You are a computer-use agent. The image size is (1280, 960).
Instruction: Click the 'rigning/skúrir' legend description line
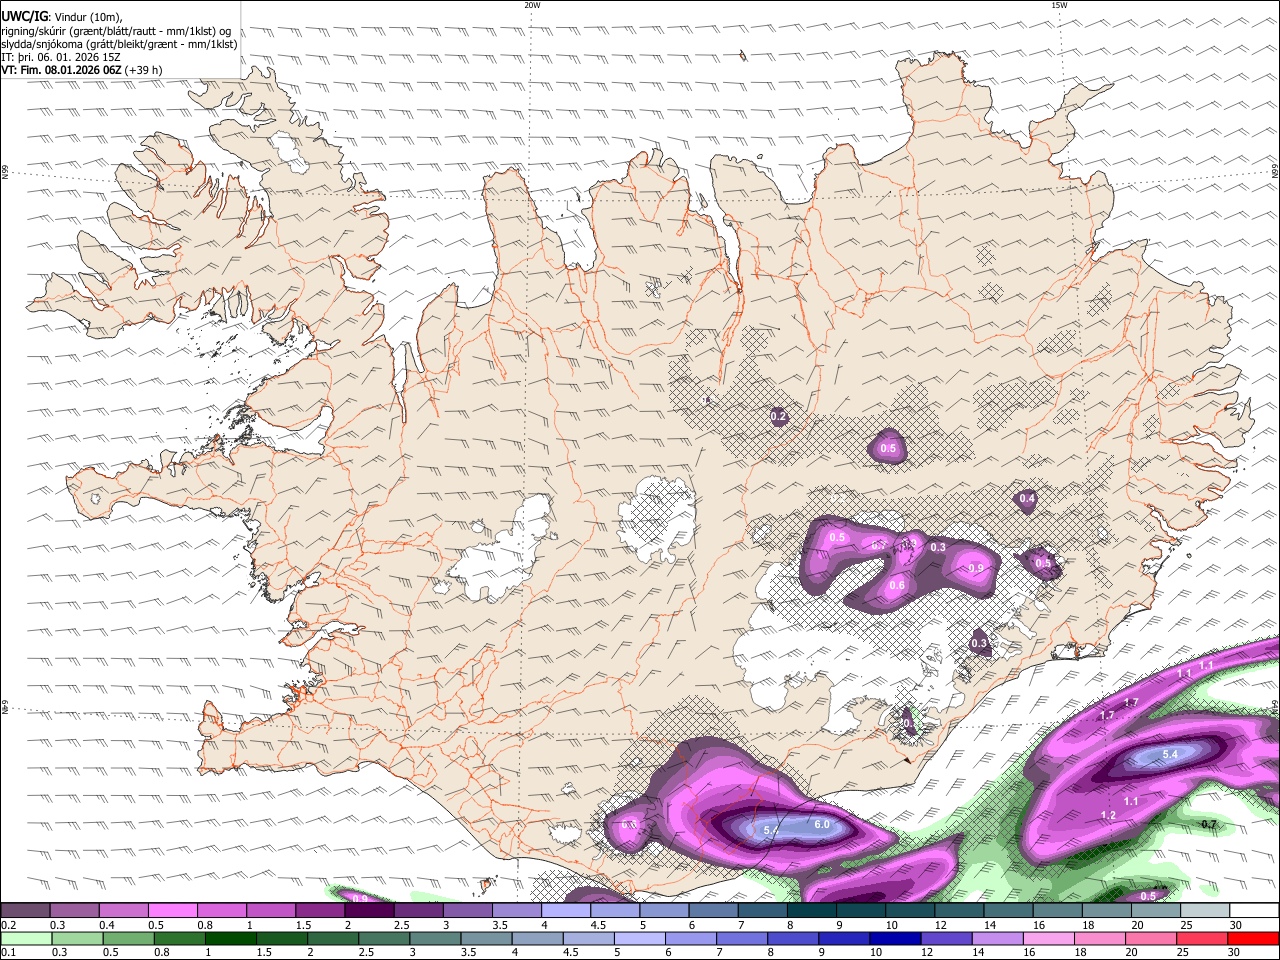point(116,31)
